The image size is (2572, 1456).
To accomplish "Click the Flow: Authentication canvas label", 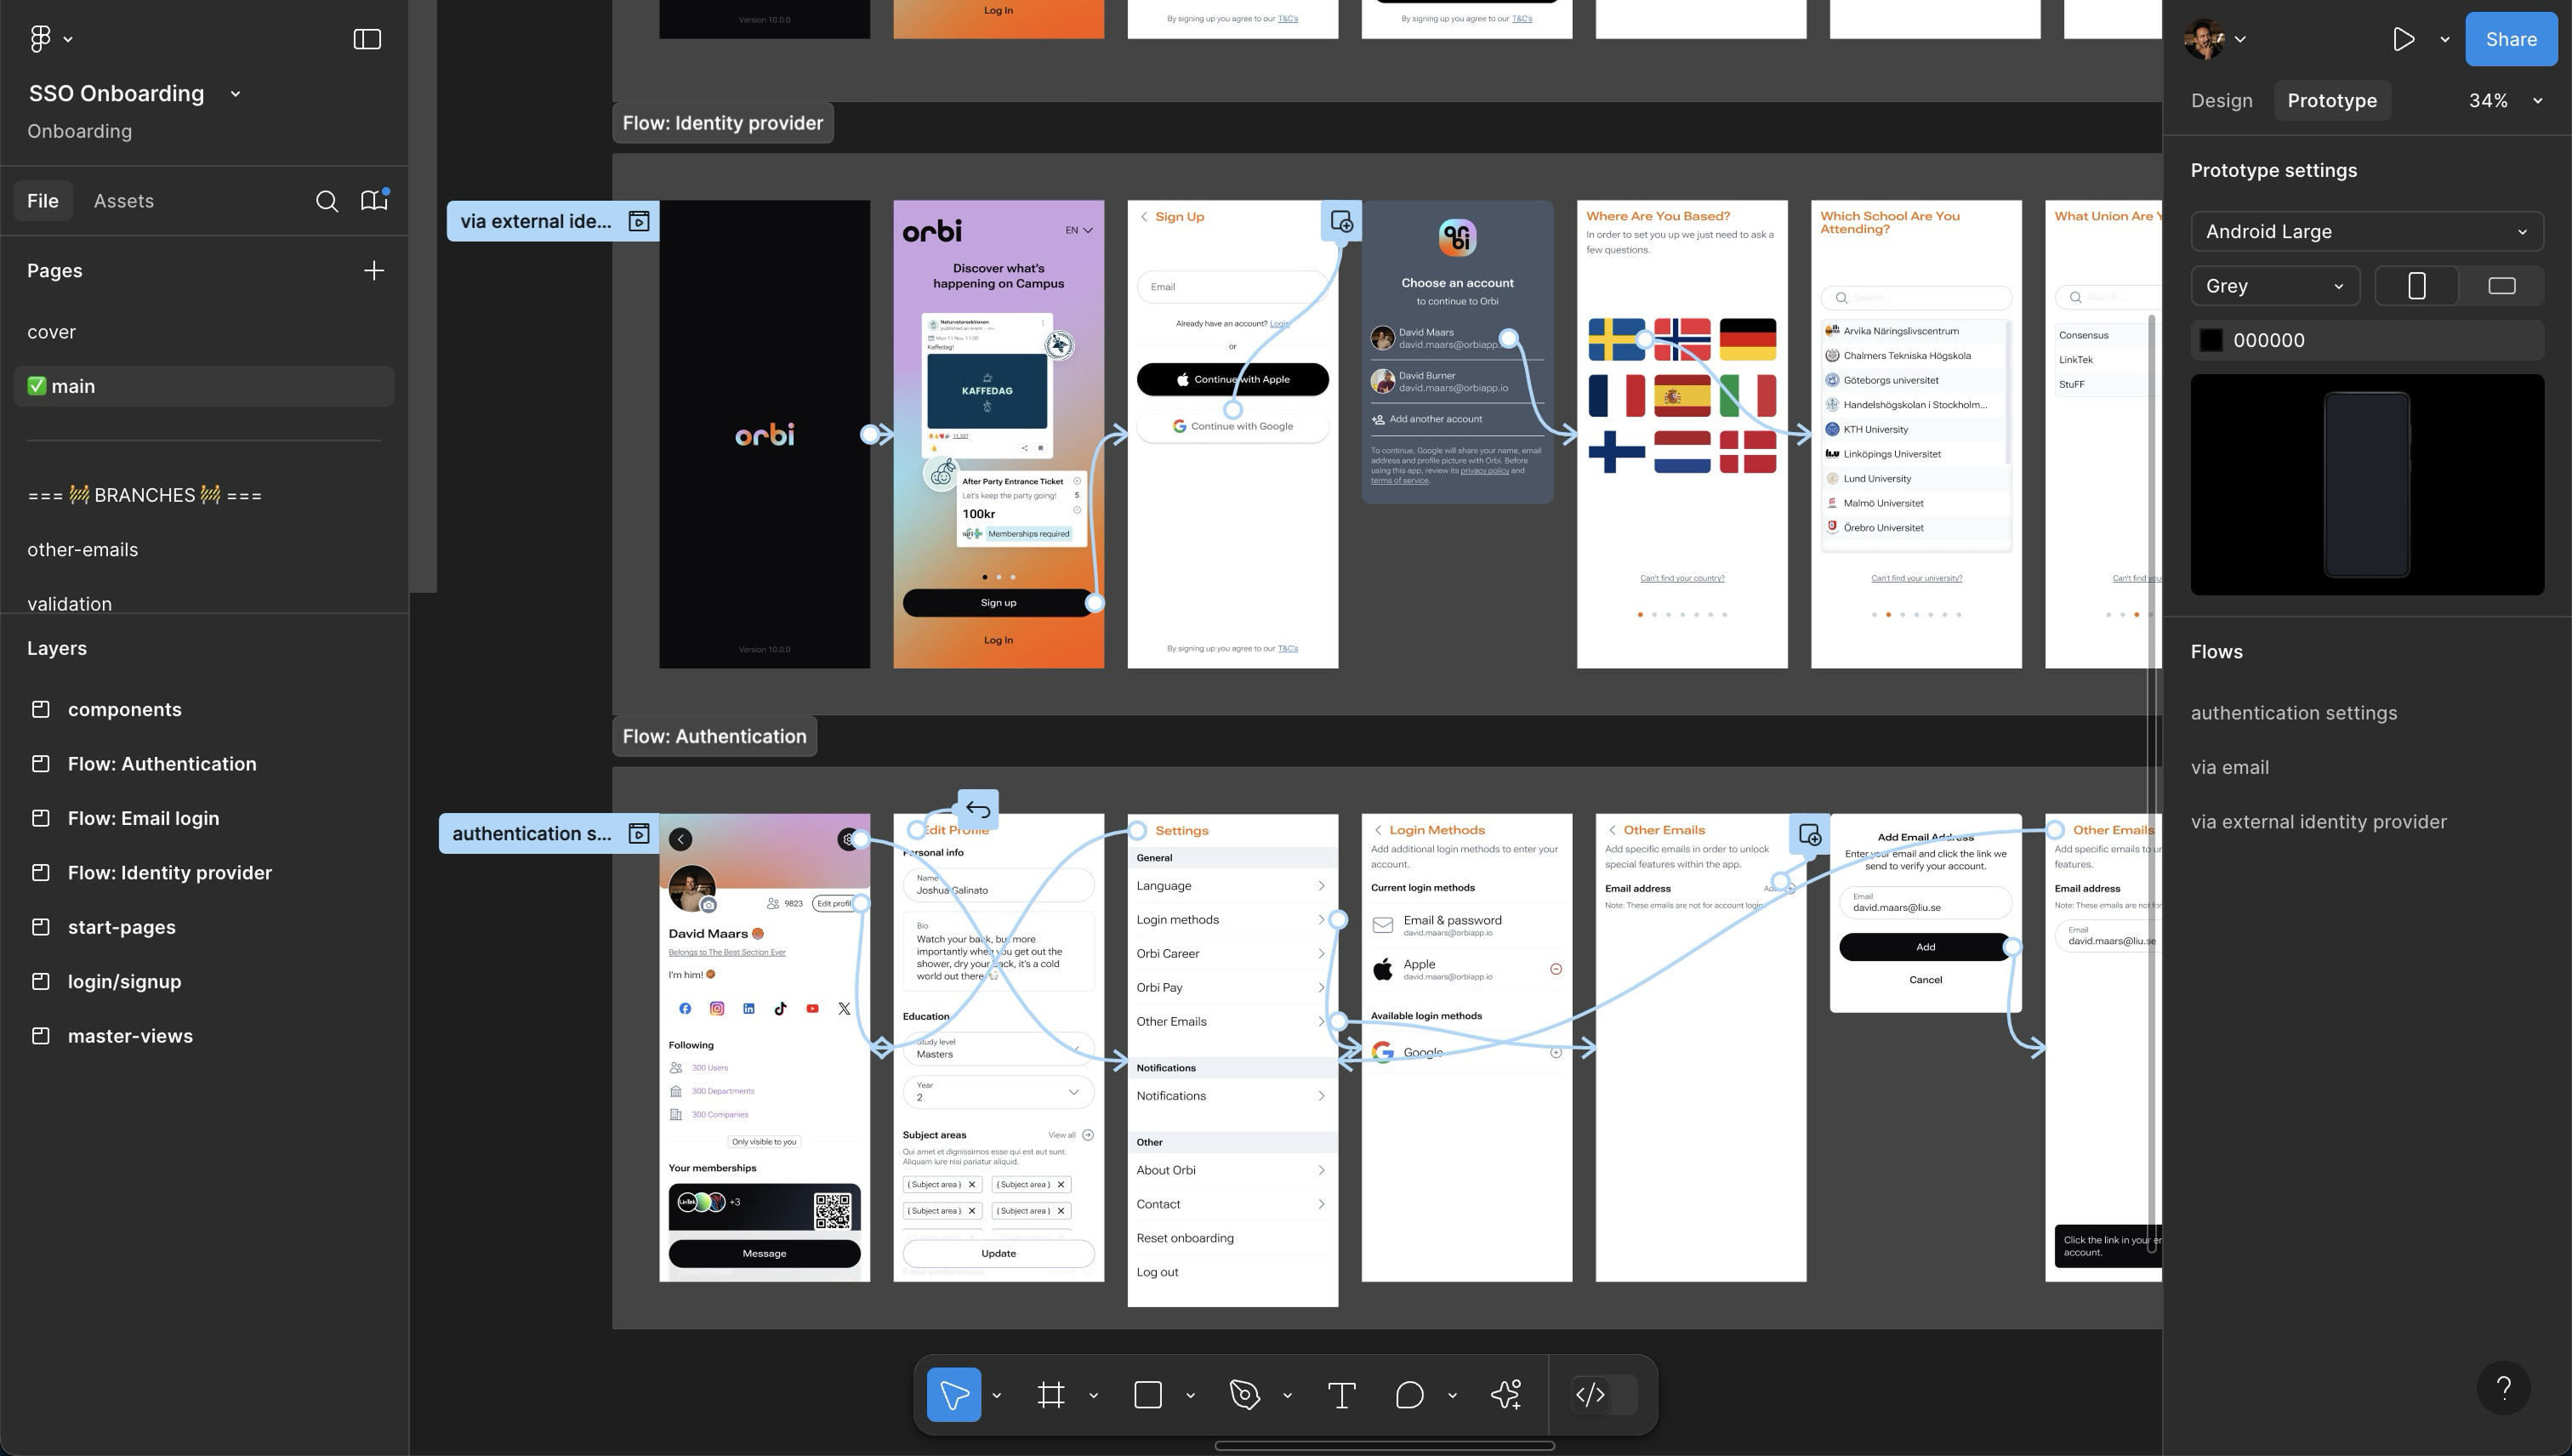I will click(714, 737).
